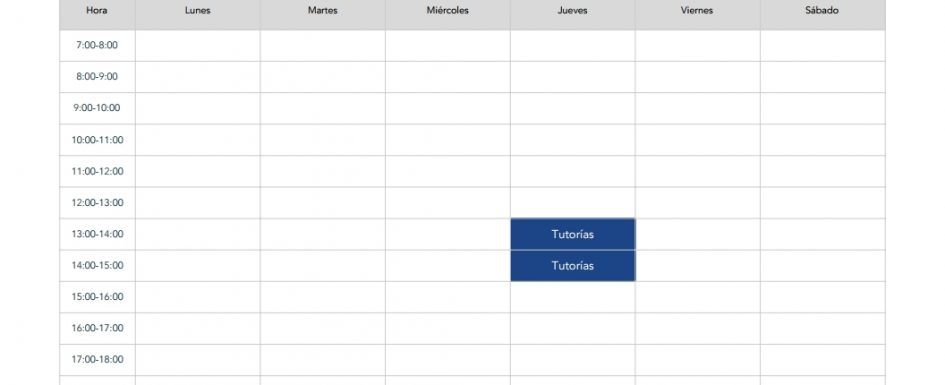
Task: Click the Martes column header
Action: [322, 11]
